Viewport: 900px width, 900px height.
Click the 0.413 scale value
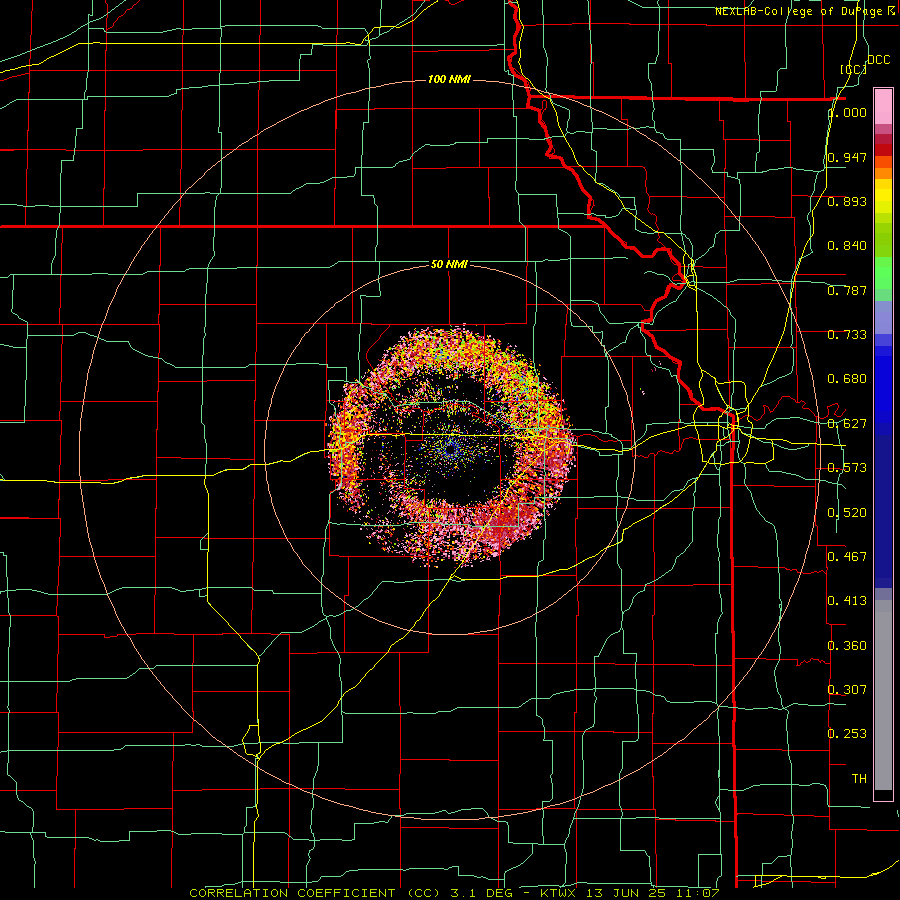pyautogui.click(x=847, y=601)
